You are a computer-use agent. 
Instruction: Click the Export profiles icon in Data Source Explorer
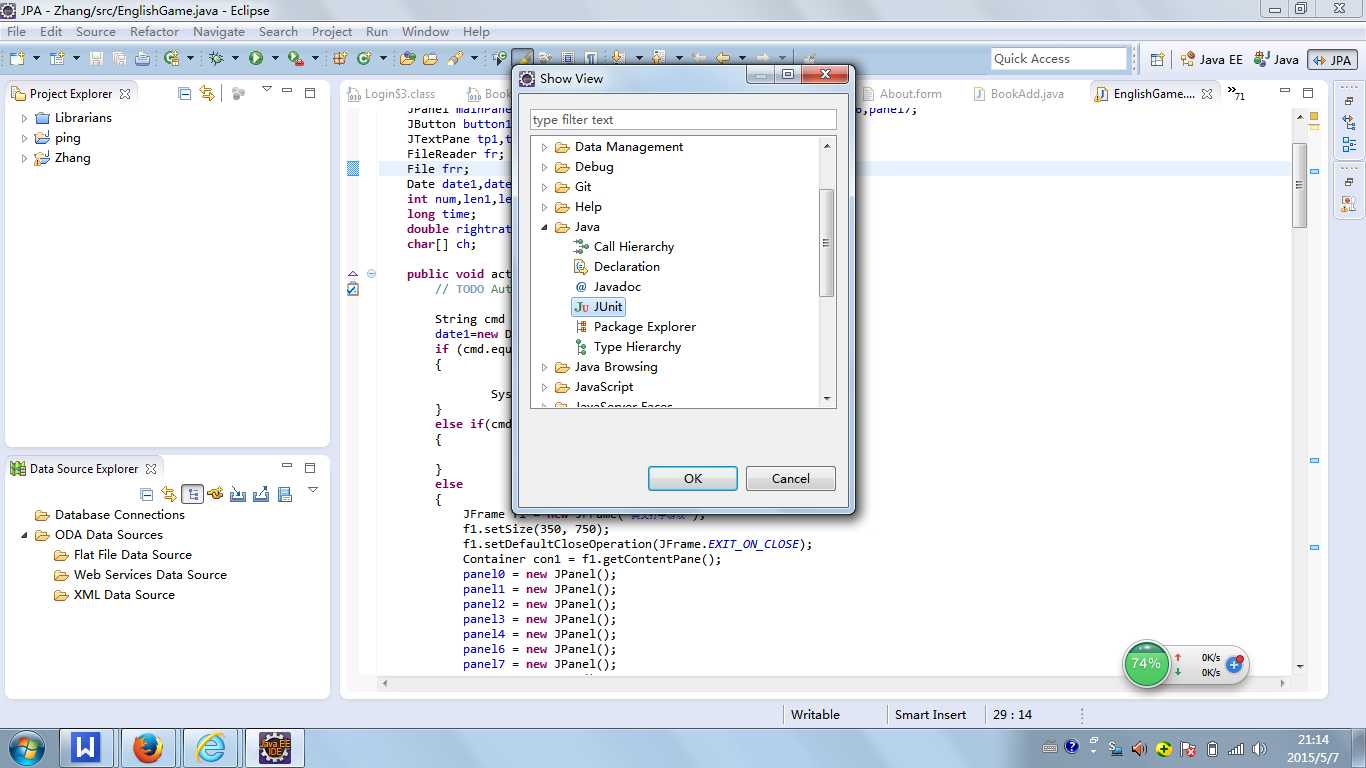261,494
